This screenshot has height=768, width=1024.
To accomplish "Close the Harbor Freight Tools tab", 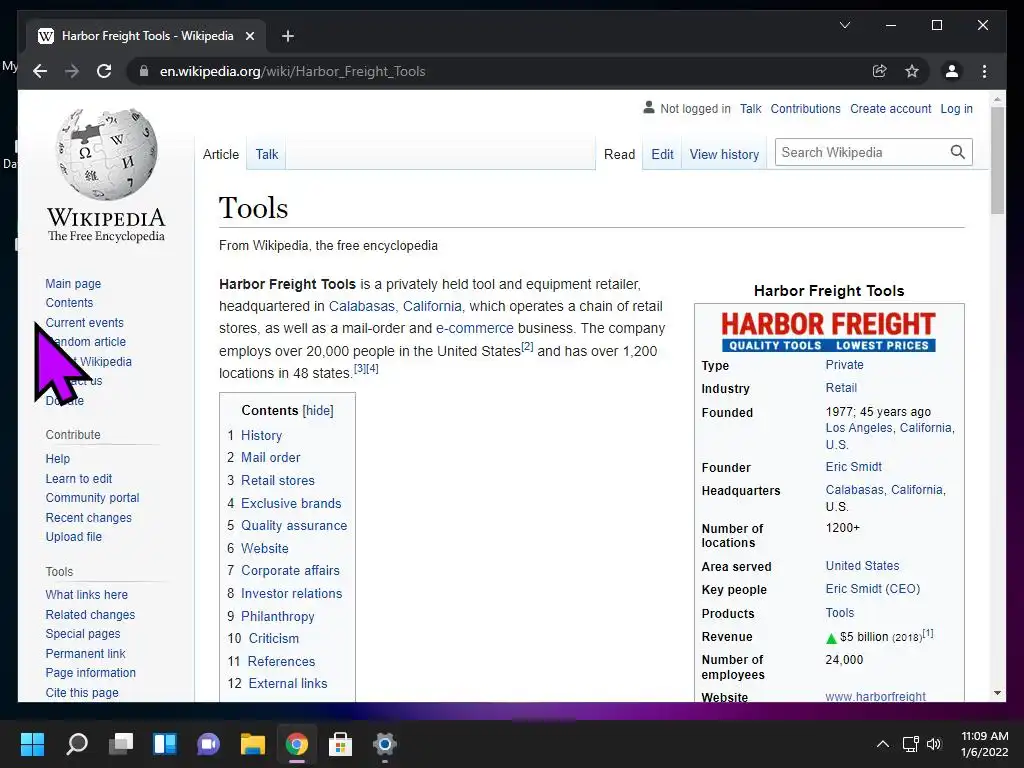I will (x=249, y=36).
